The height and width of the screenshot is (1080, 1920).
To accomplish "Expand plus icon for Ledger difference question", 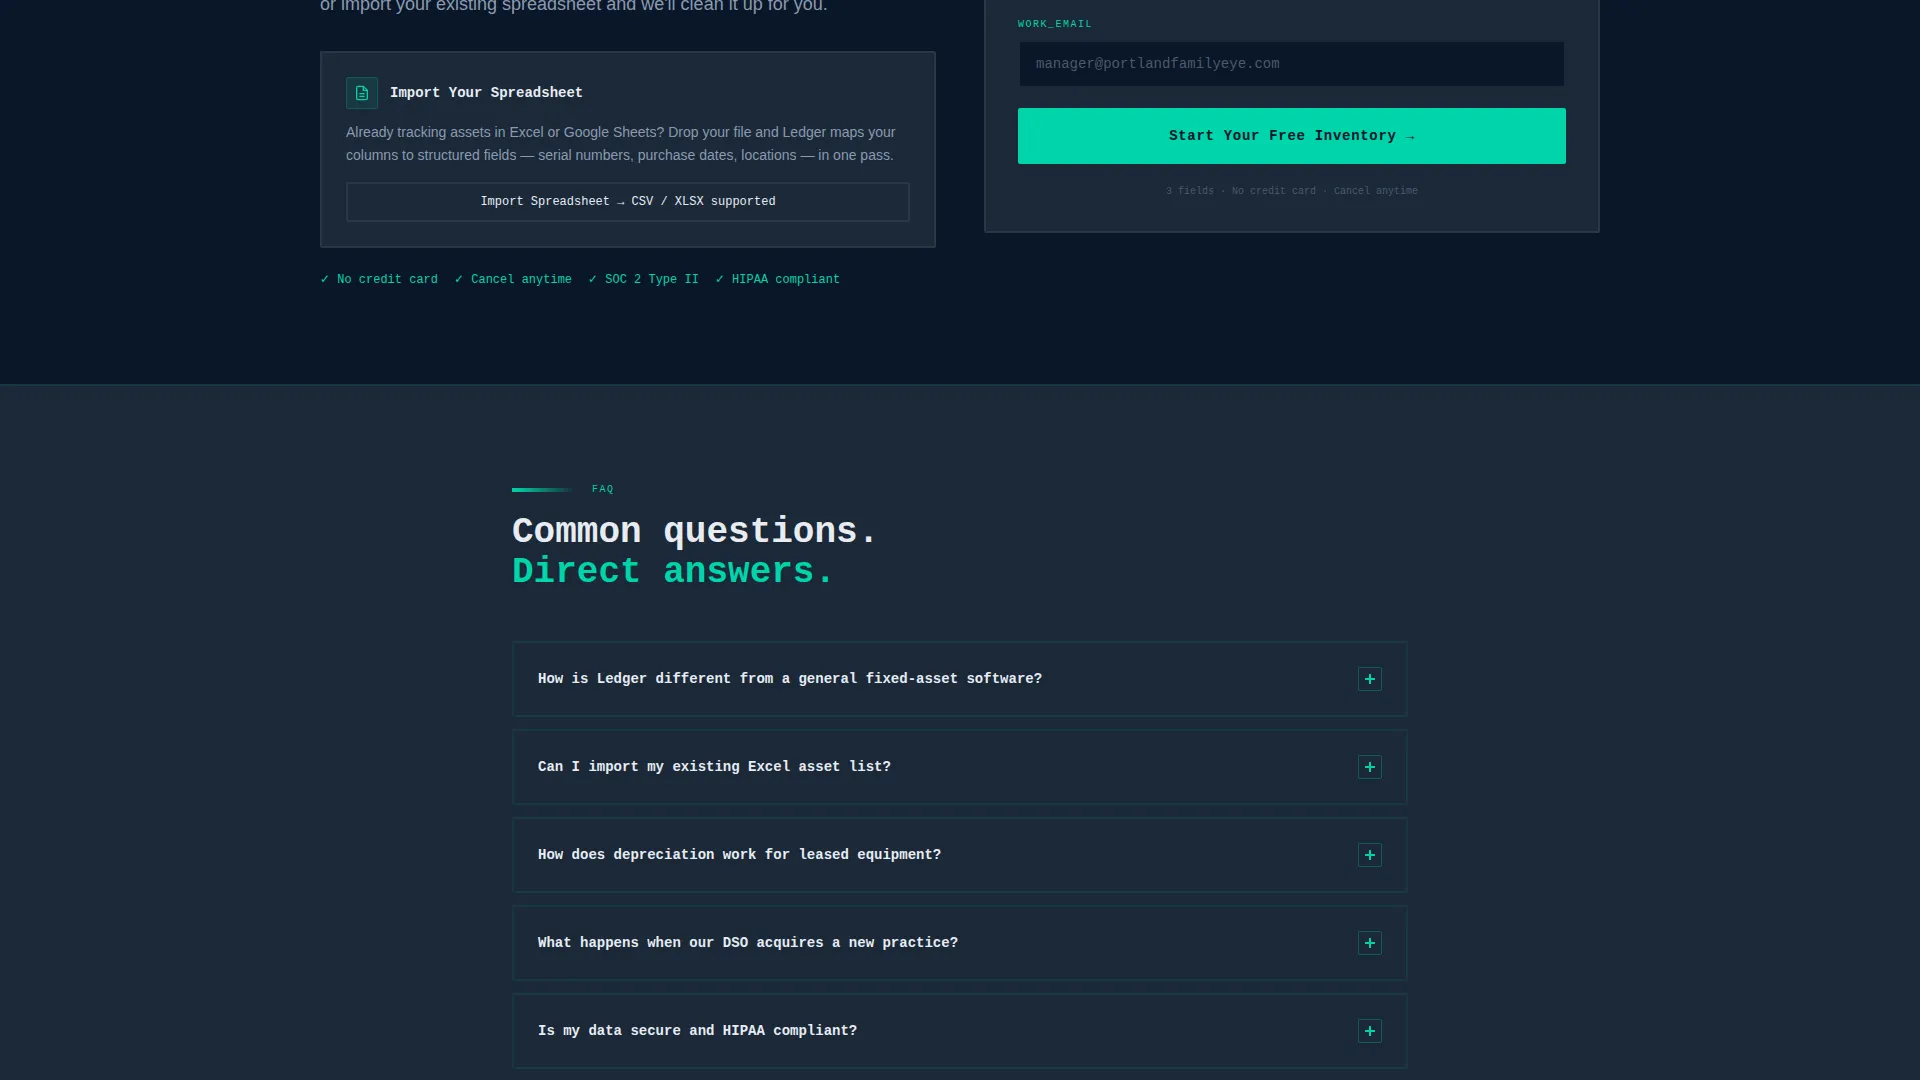I will [x=1369, y=679].
